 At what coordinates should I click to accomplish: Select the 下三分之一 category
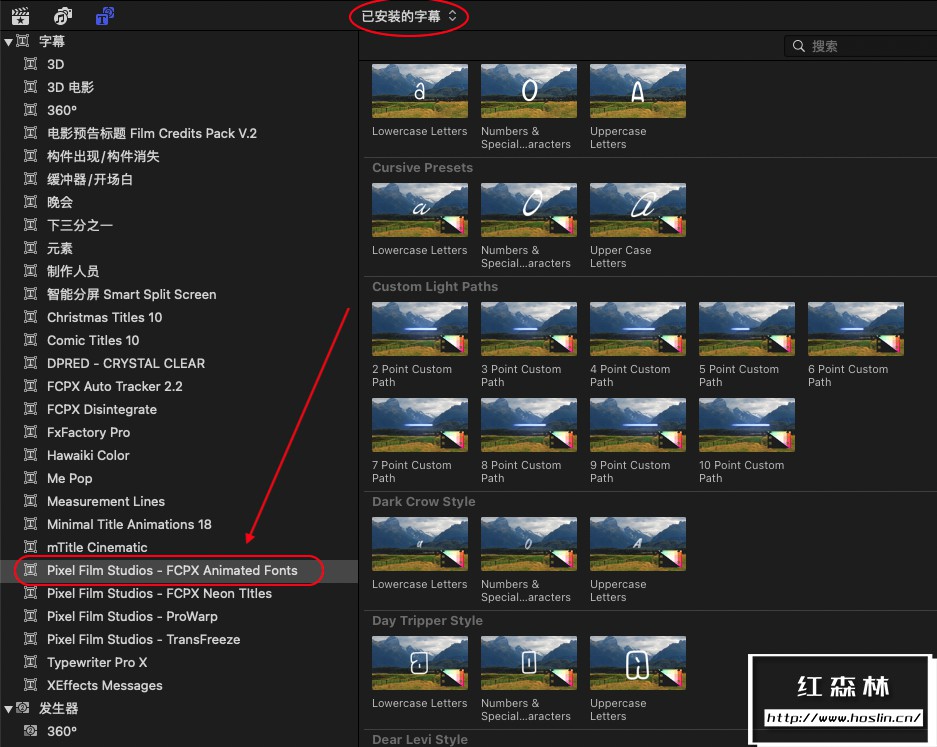tap(79, 225)
